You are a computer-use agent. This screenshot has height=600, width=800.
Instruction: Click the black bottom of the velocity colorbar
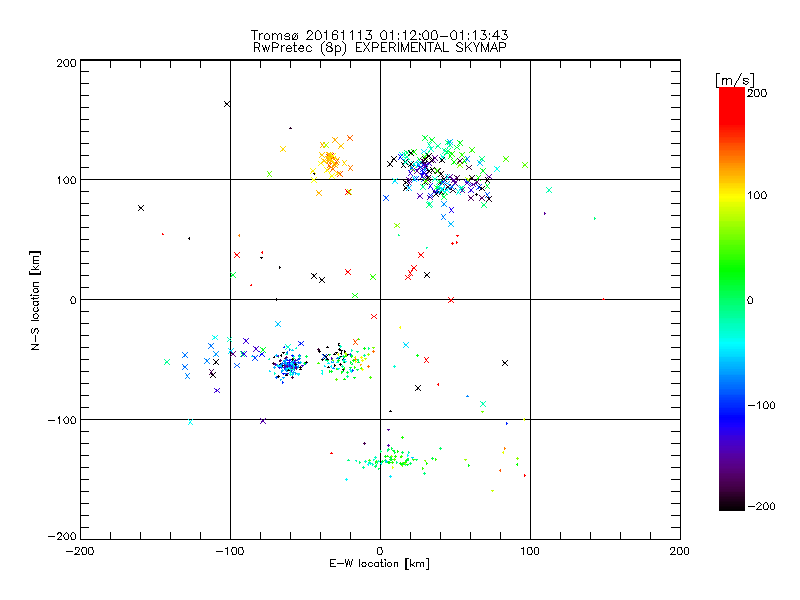click(732, 503)
